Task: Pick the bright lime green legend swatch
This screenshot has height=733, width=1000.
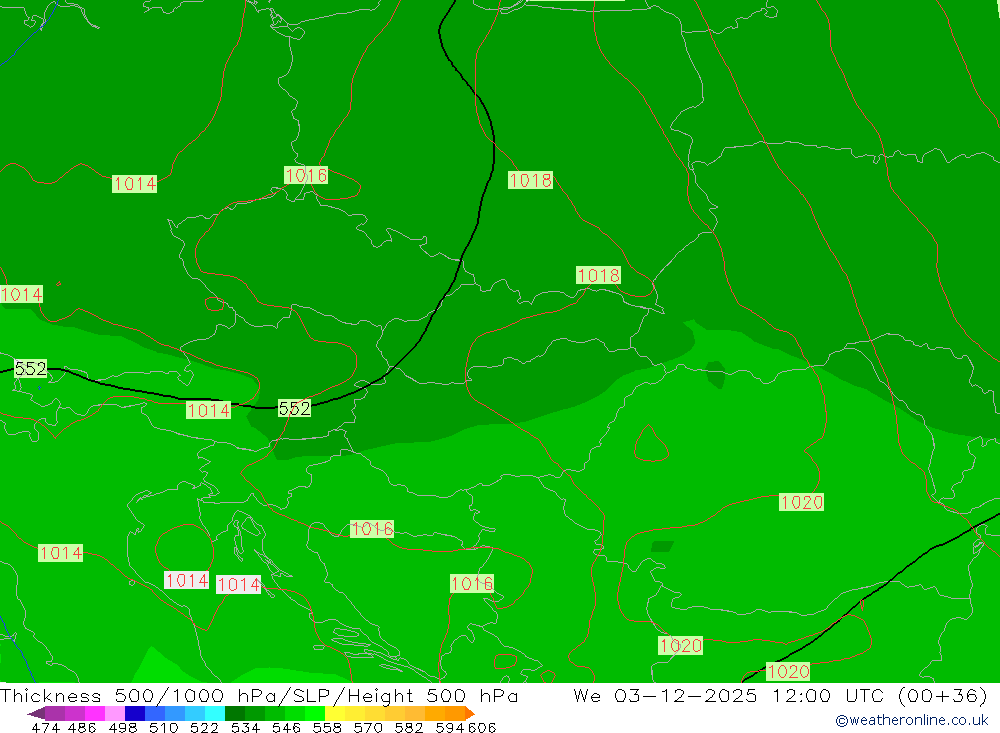Action: [x=315, y=713]
